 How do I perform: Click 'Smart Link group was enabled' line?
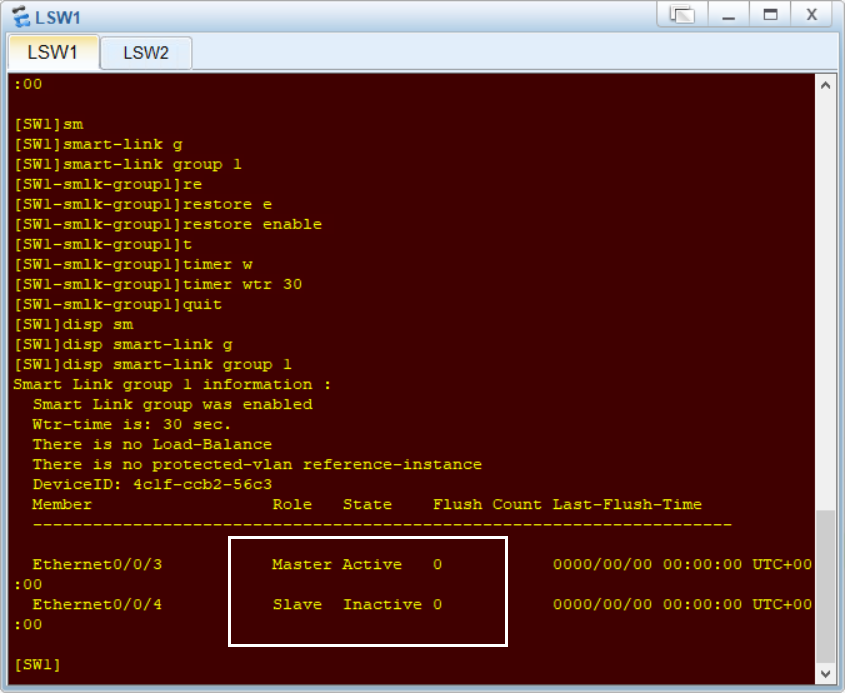click(172, 404)
